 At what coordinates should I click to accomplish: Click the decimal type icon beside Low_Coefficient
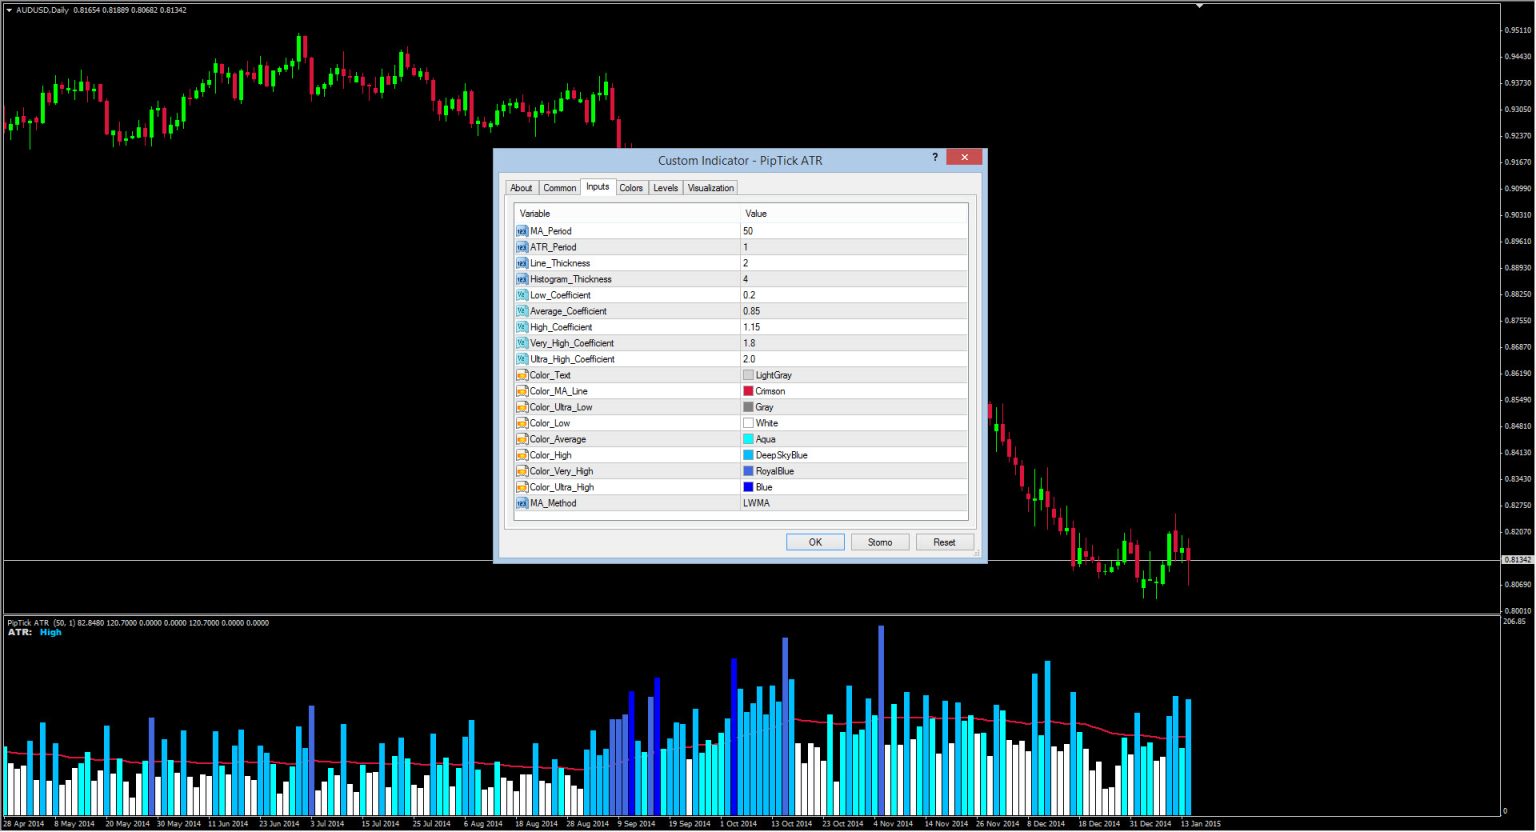(x=521, y=295)
